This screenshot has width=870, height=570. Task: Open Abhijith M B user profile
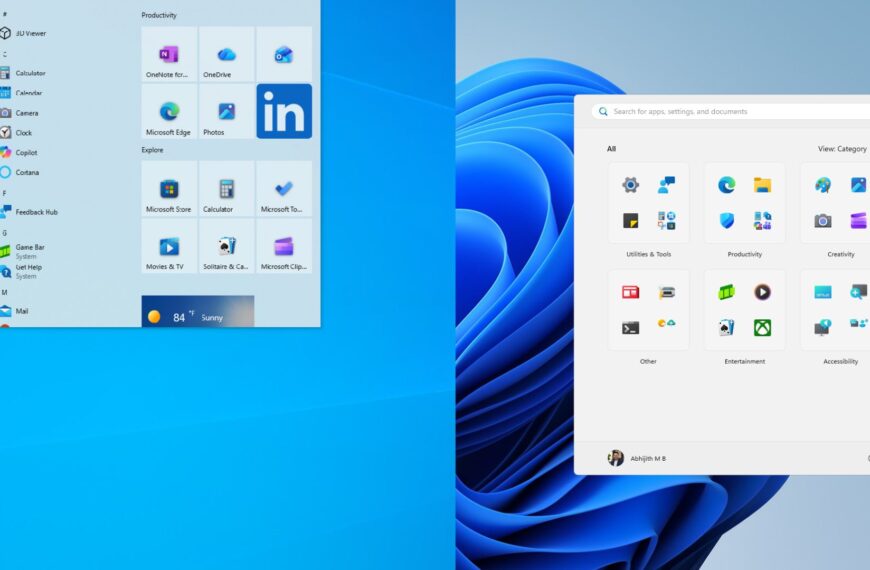pyautogui.click(x=637, y=458)
